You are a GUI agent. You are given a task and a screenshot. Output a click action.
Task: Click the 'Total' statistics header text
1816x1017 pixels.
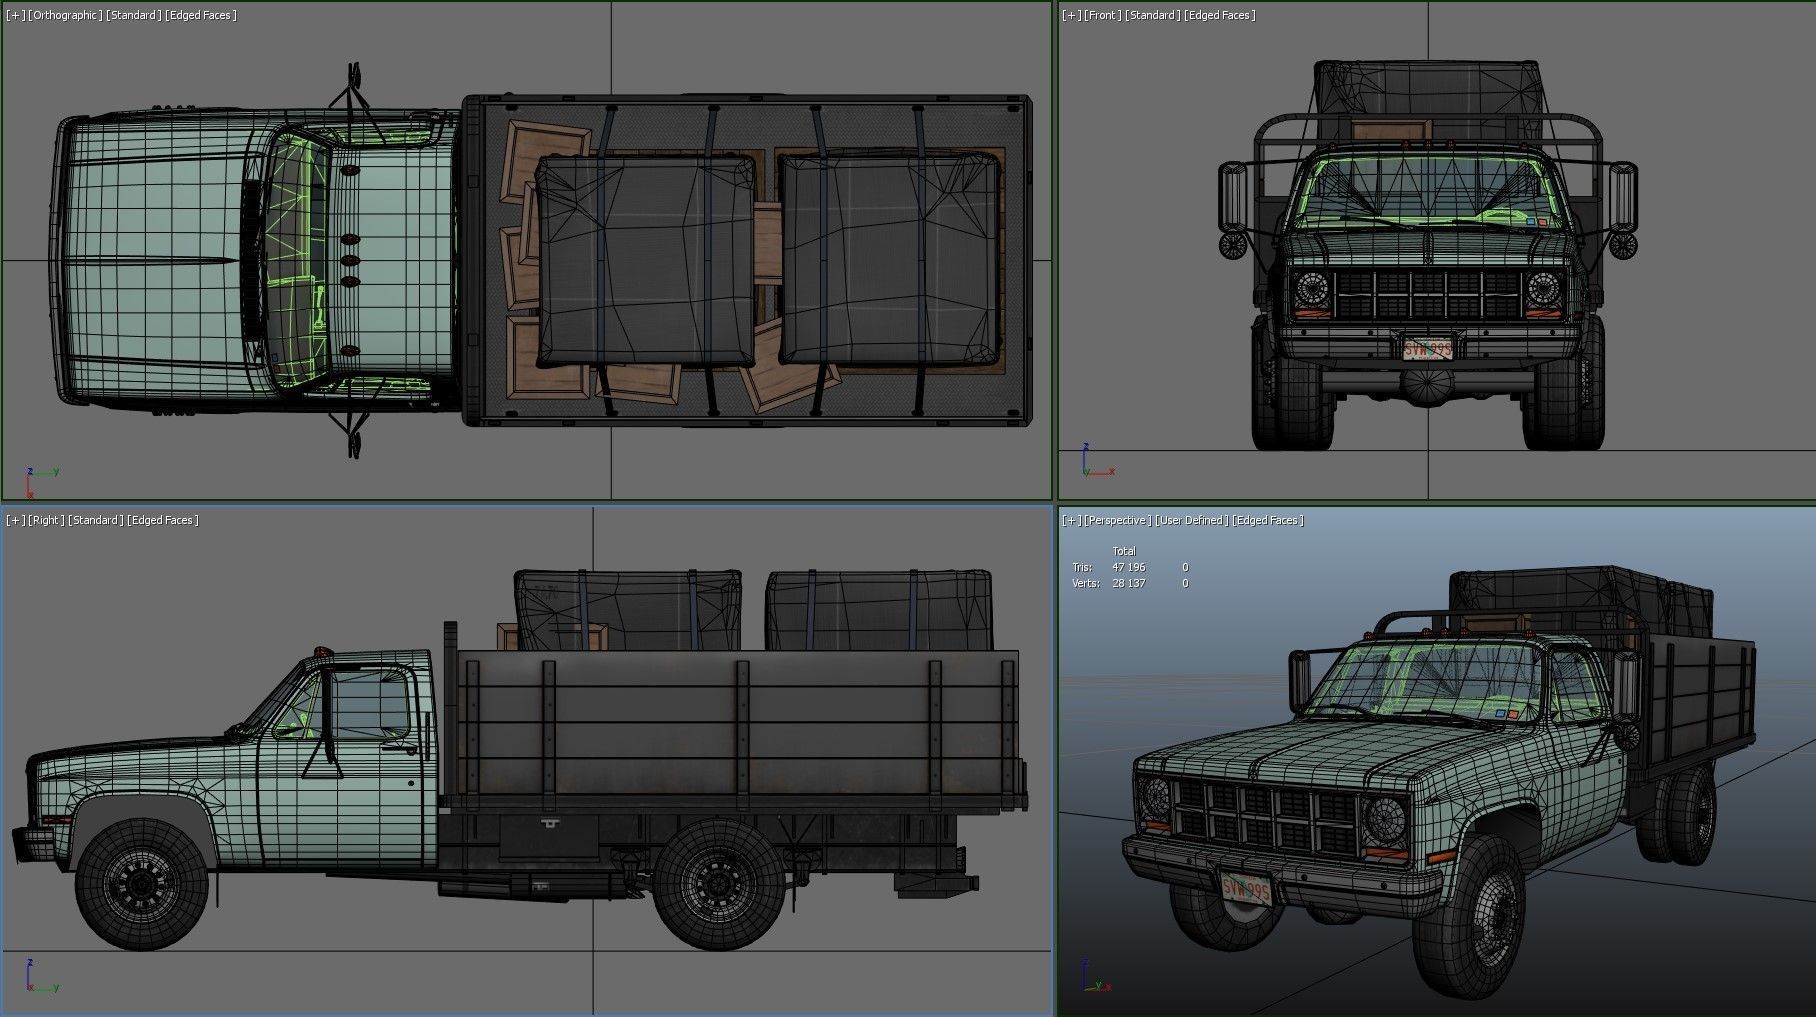1124,551
